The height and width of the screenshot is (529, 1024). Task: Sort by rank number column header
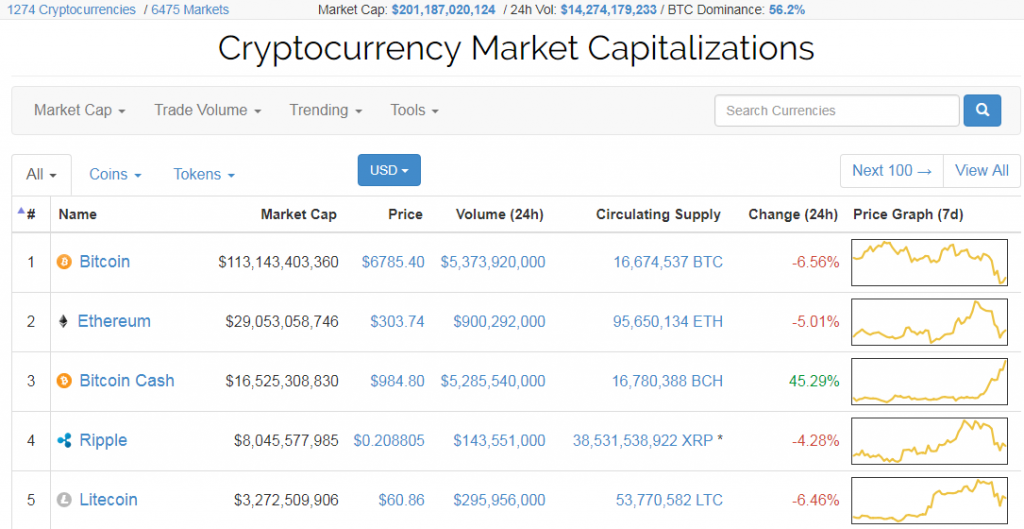(30, 214)
